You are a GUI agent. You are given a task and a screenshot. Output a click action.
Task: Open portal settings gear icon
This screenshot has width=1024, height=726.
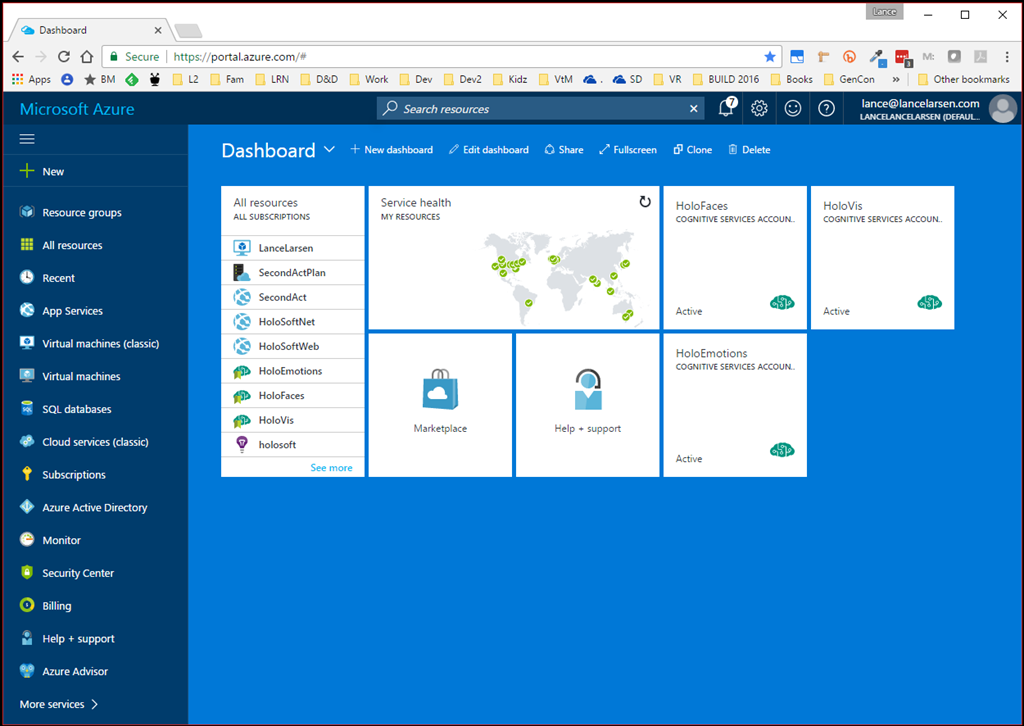759,108
